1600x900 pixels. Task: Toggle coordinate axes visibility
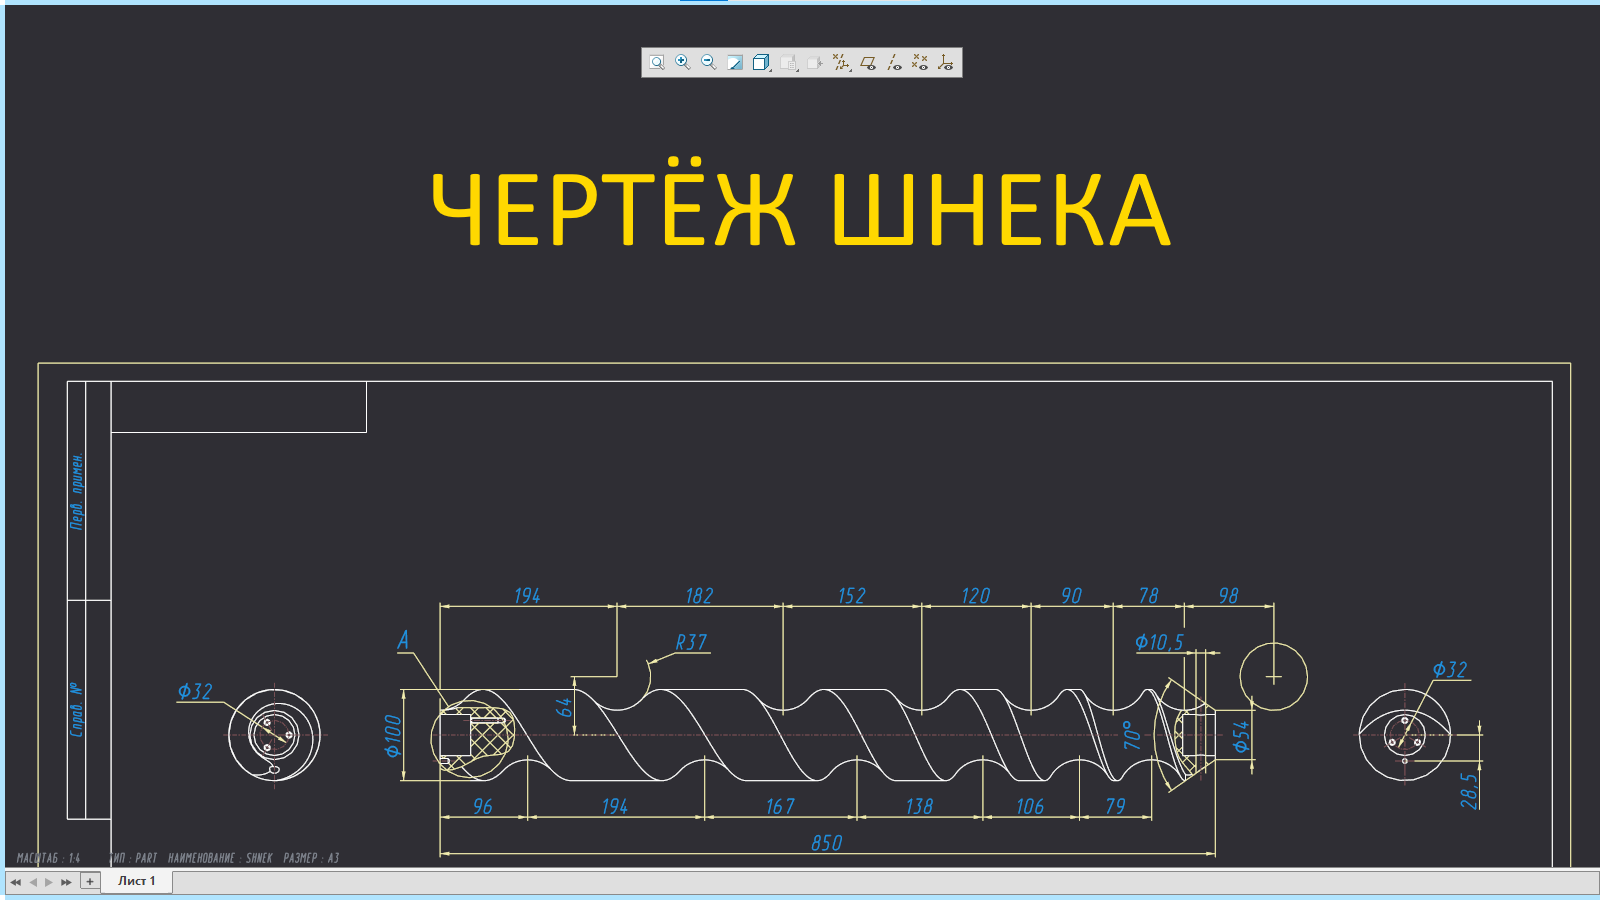tap(946, 63)
